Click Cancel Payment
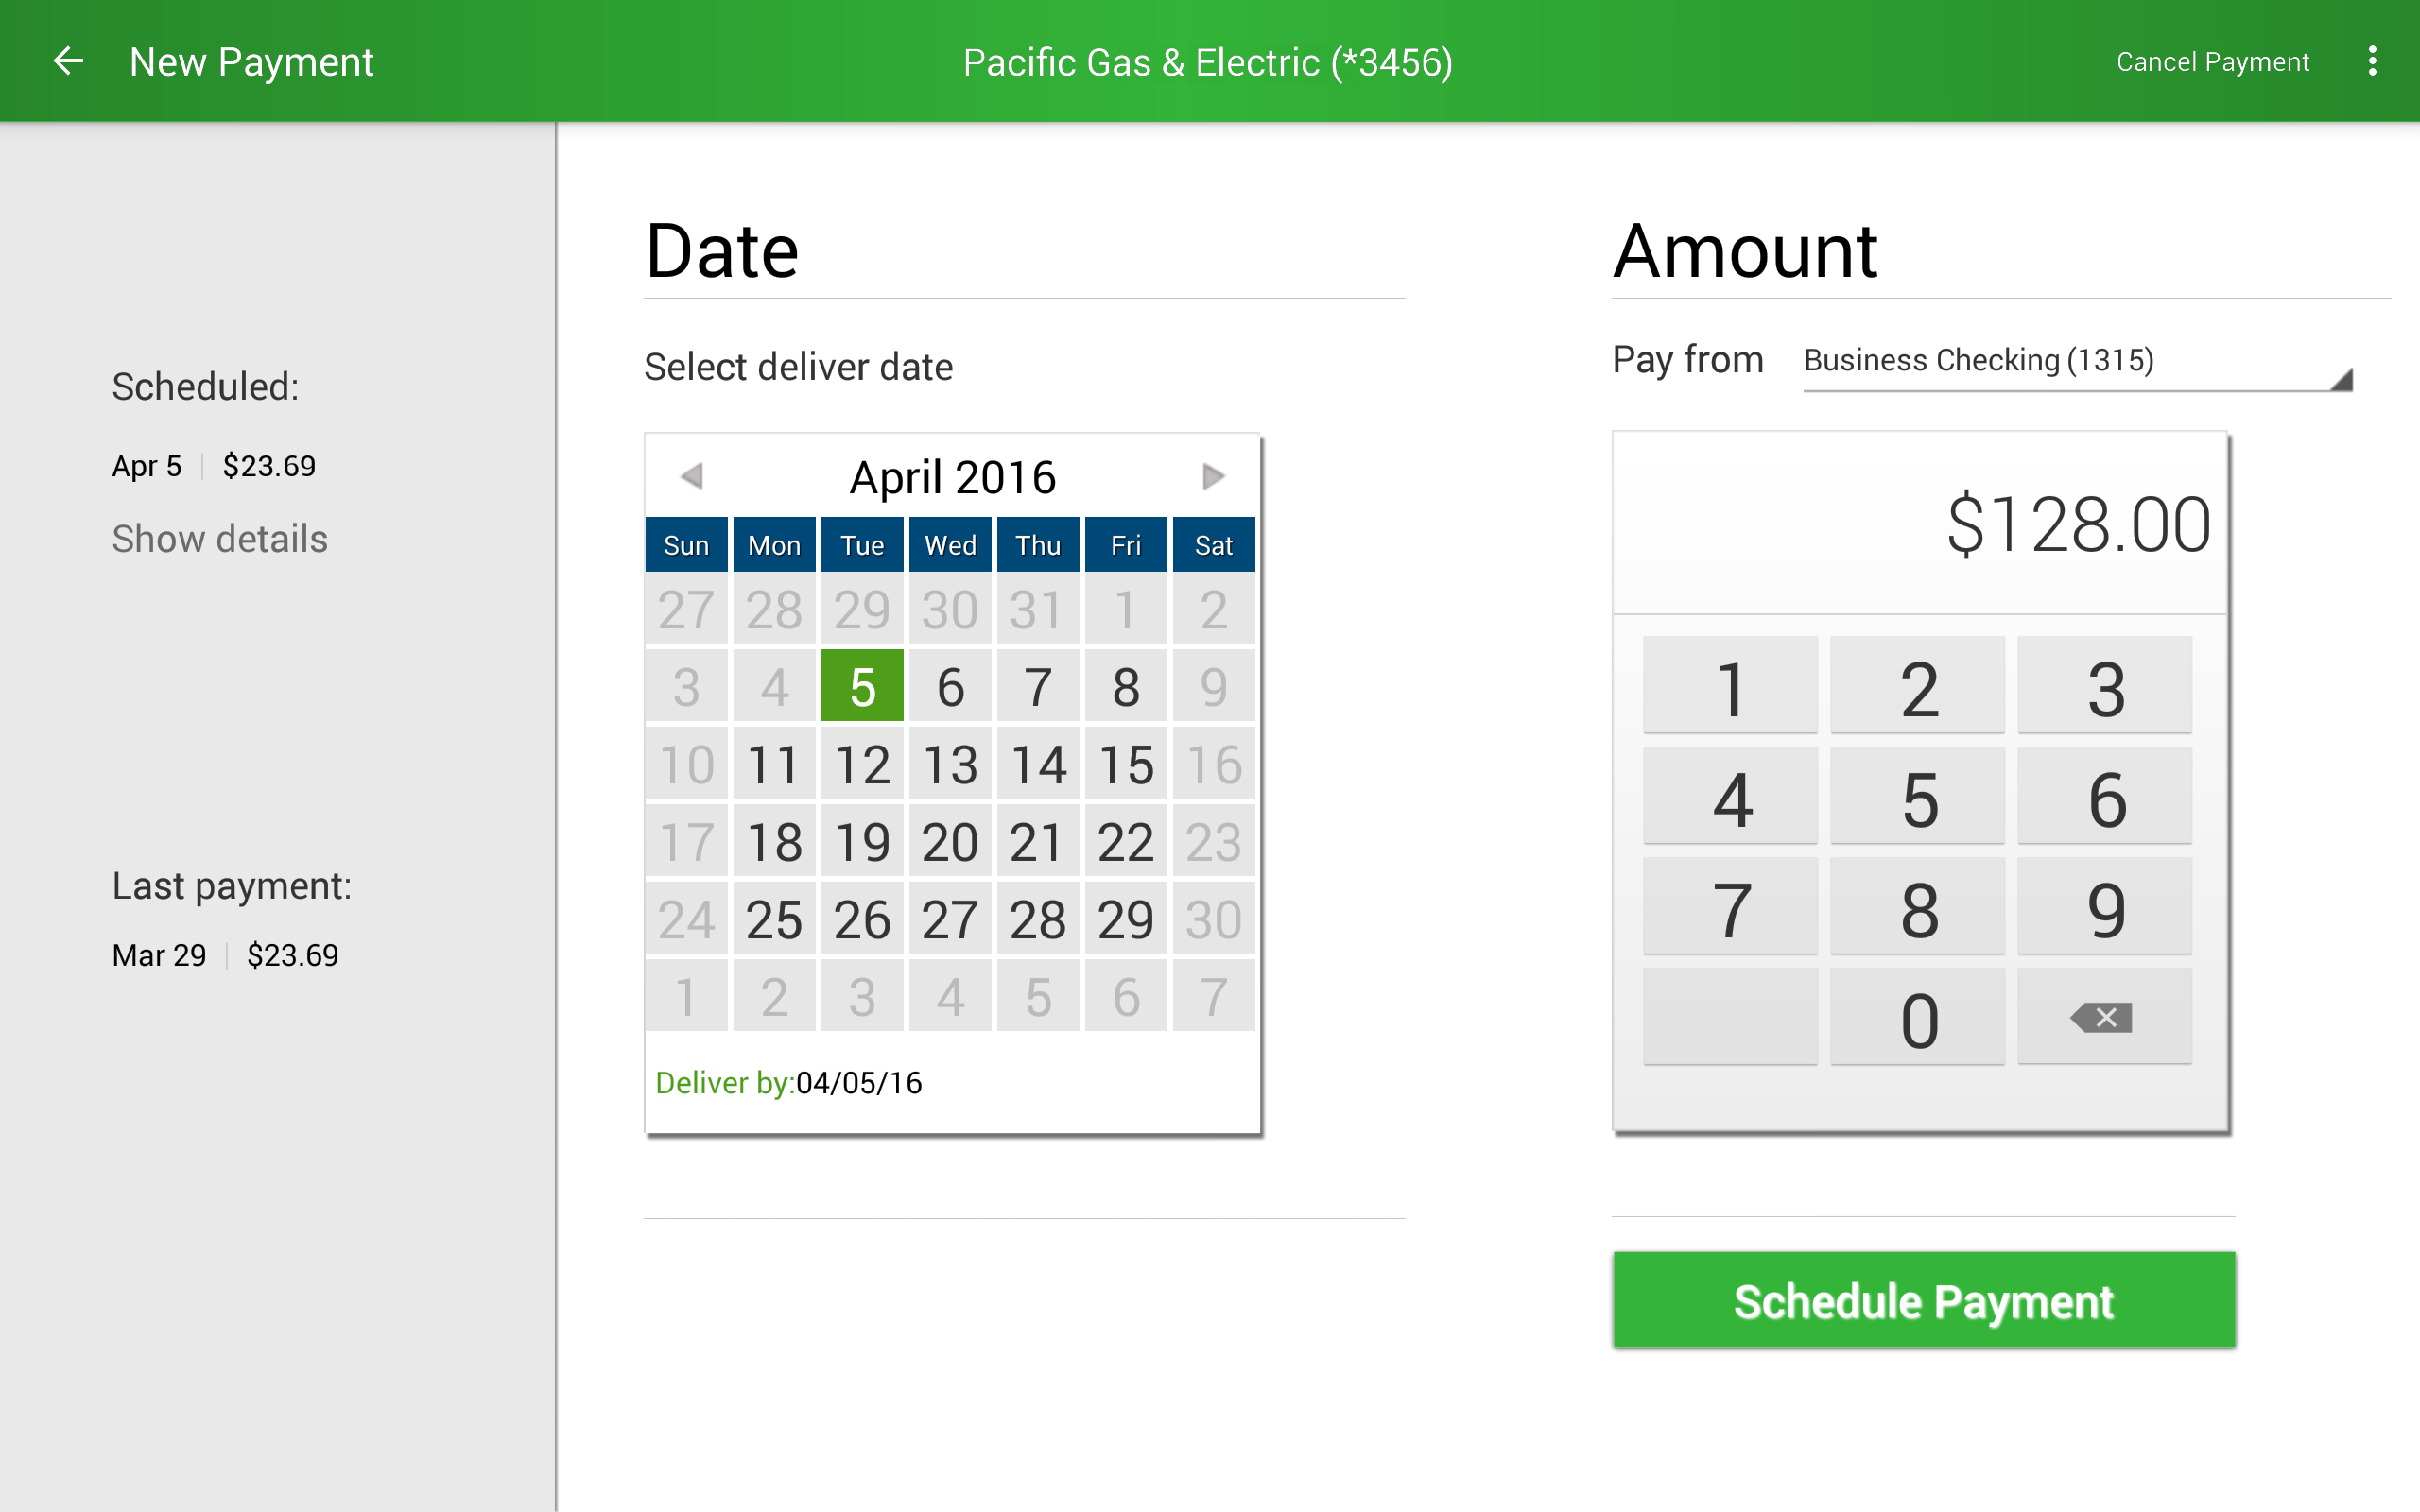The height and width of the screenshot is (1512, 2420). 2212,61
